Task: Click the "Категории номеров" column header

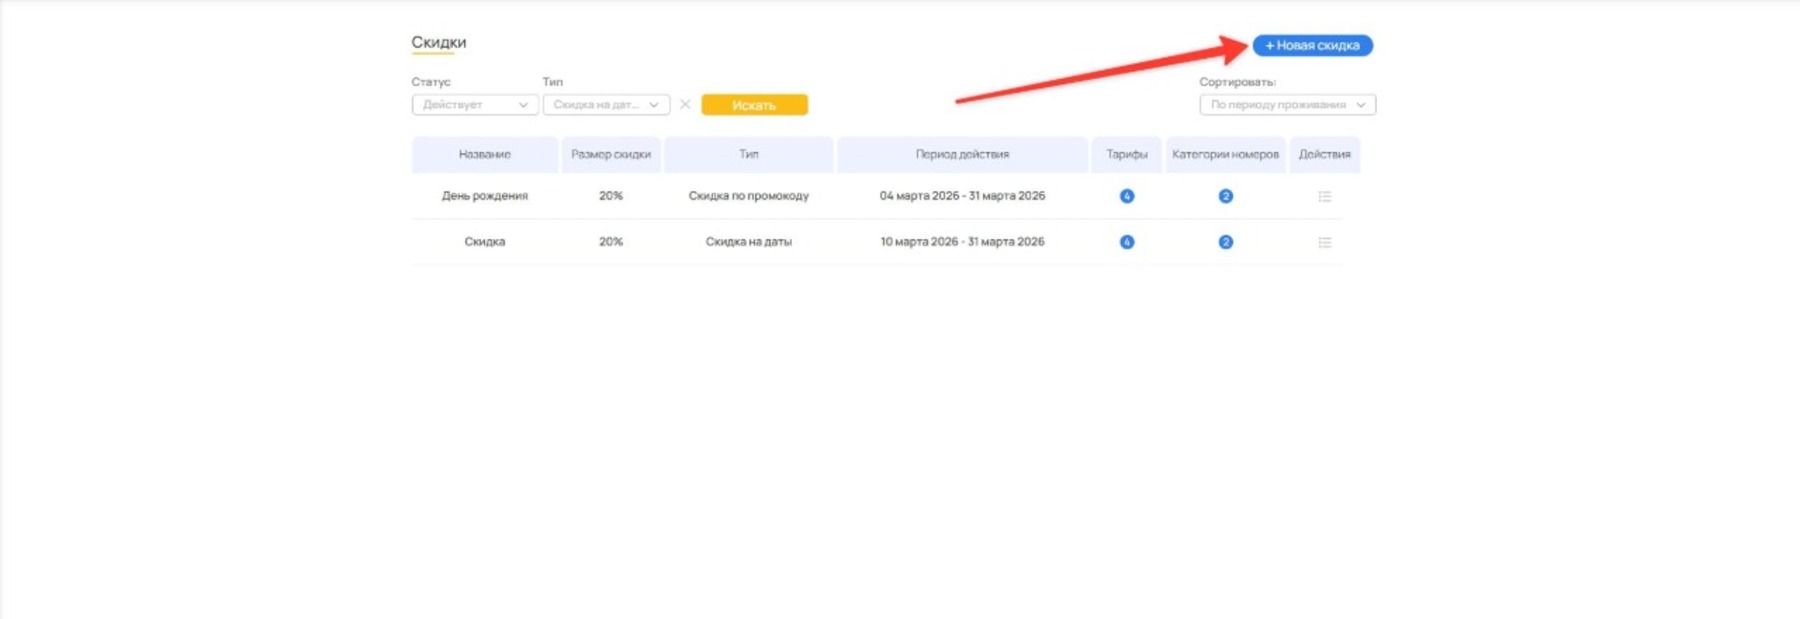Action: (x=1225, y=155)
